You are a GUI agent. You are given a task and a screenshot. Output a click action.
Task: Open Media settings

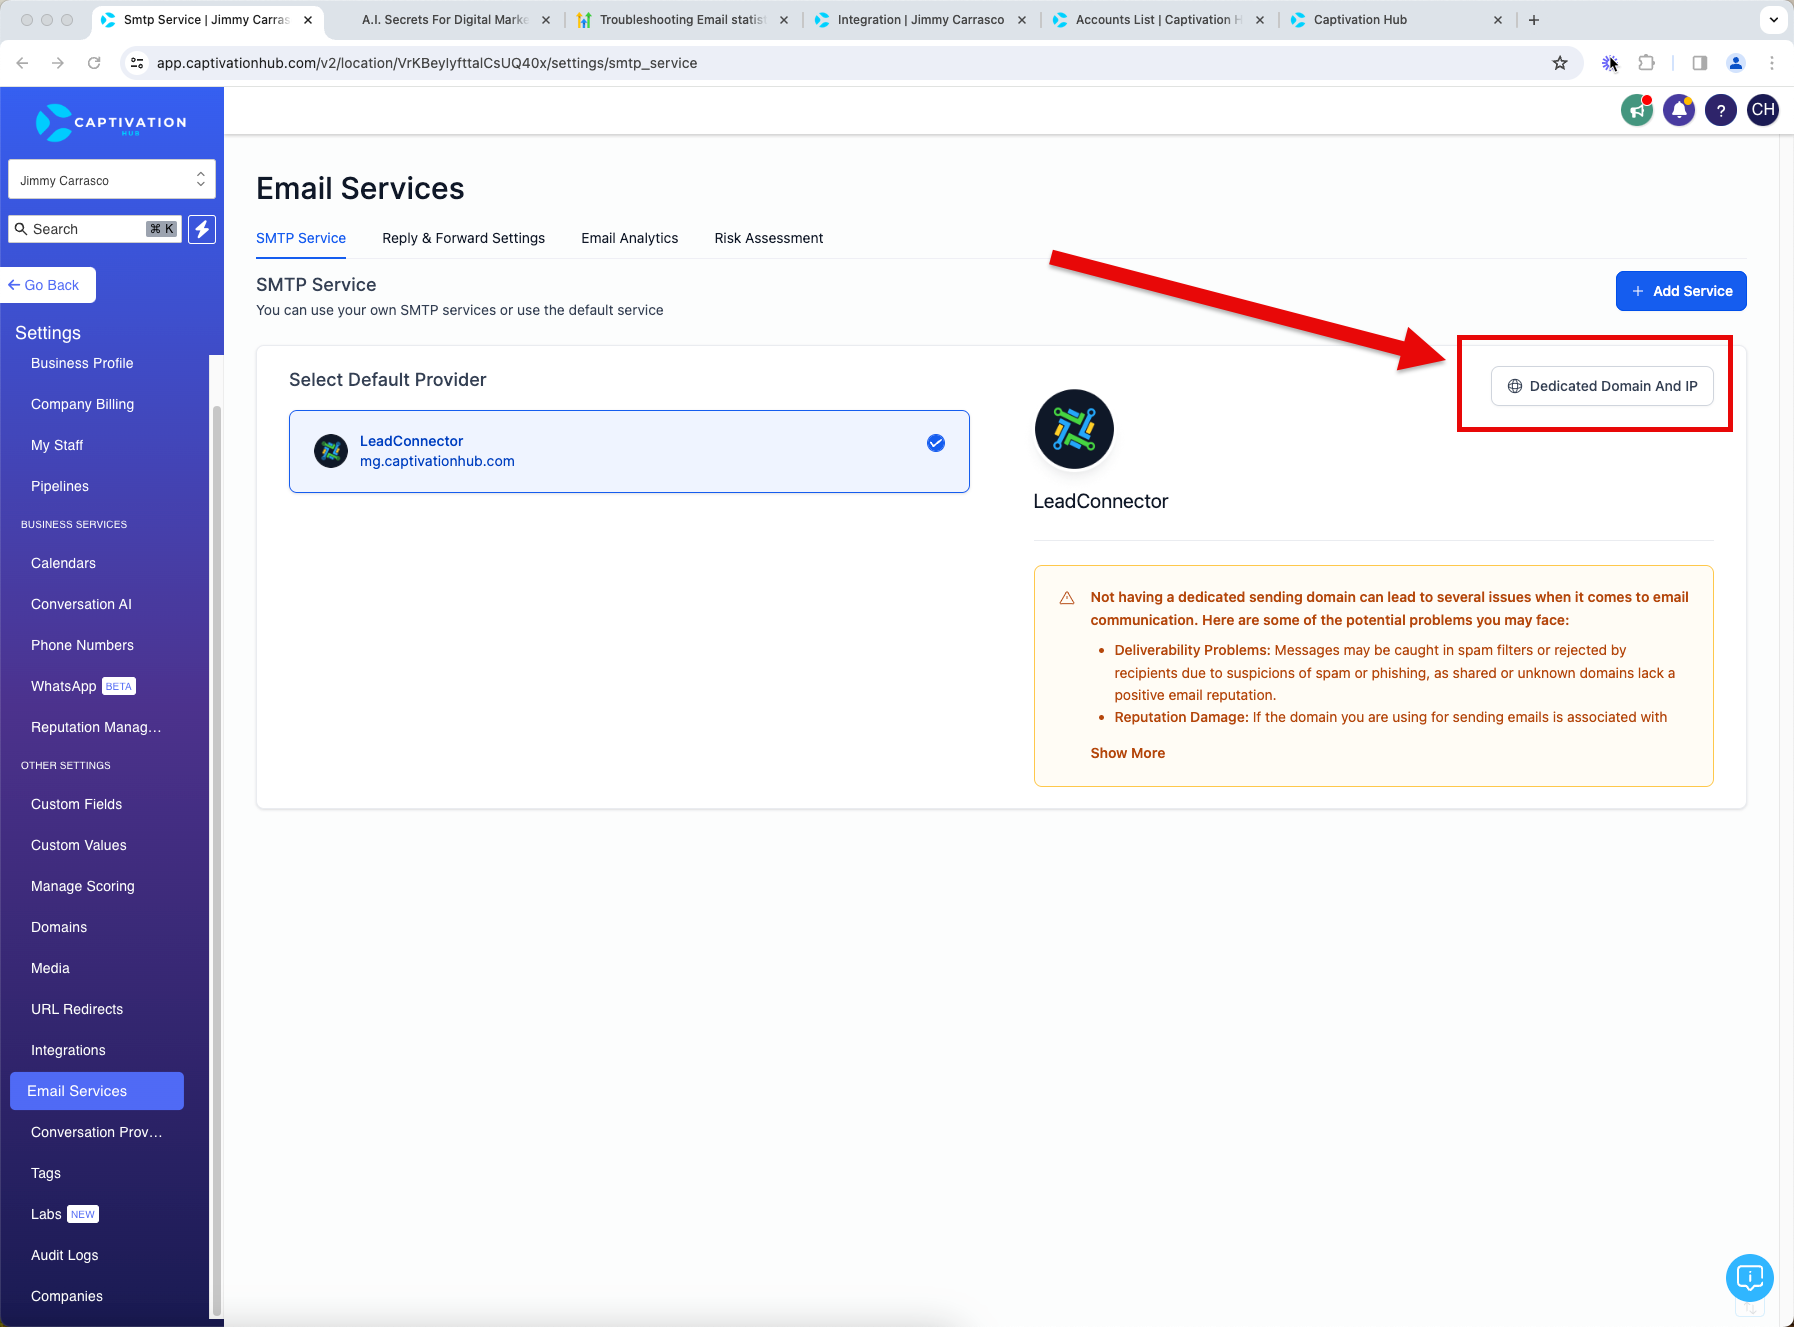pyautogui.click(x=50, y=968)
